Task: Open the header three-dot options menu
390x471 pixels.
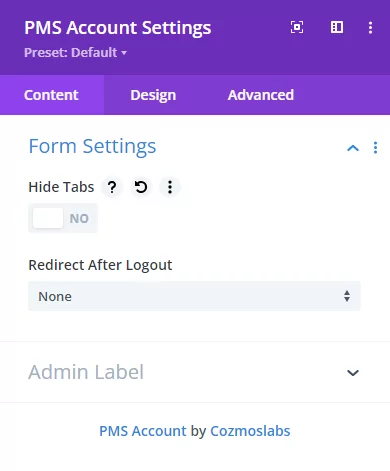Action: (x=370, y=28)
